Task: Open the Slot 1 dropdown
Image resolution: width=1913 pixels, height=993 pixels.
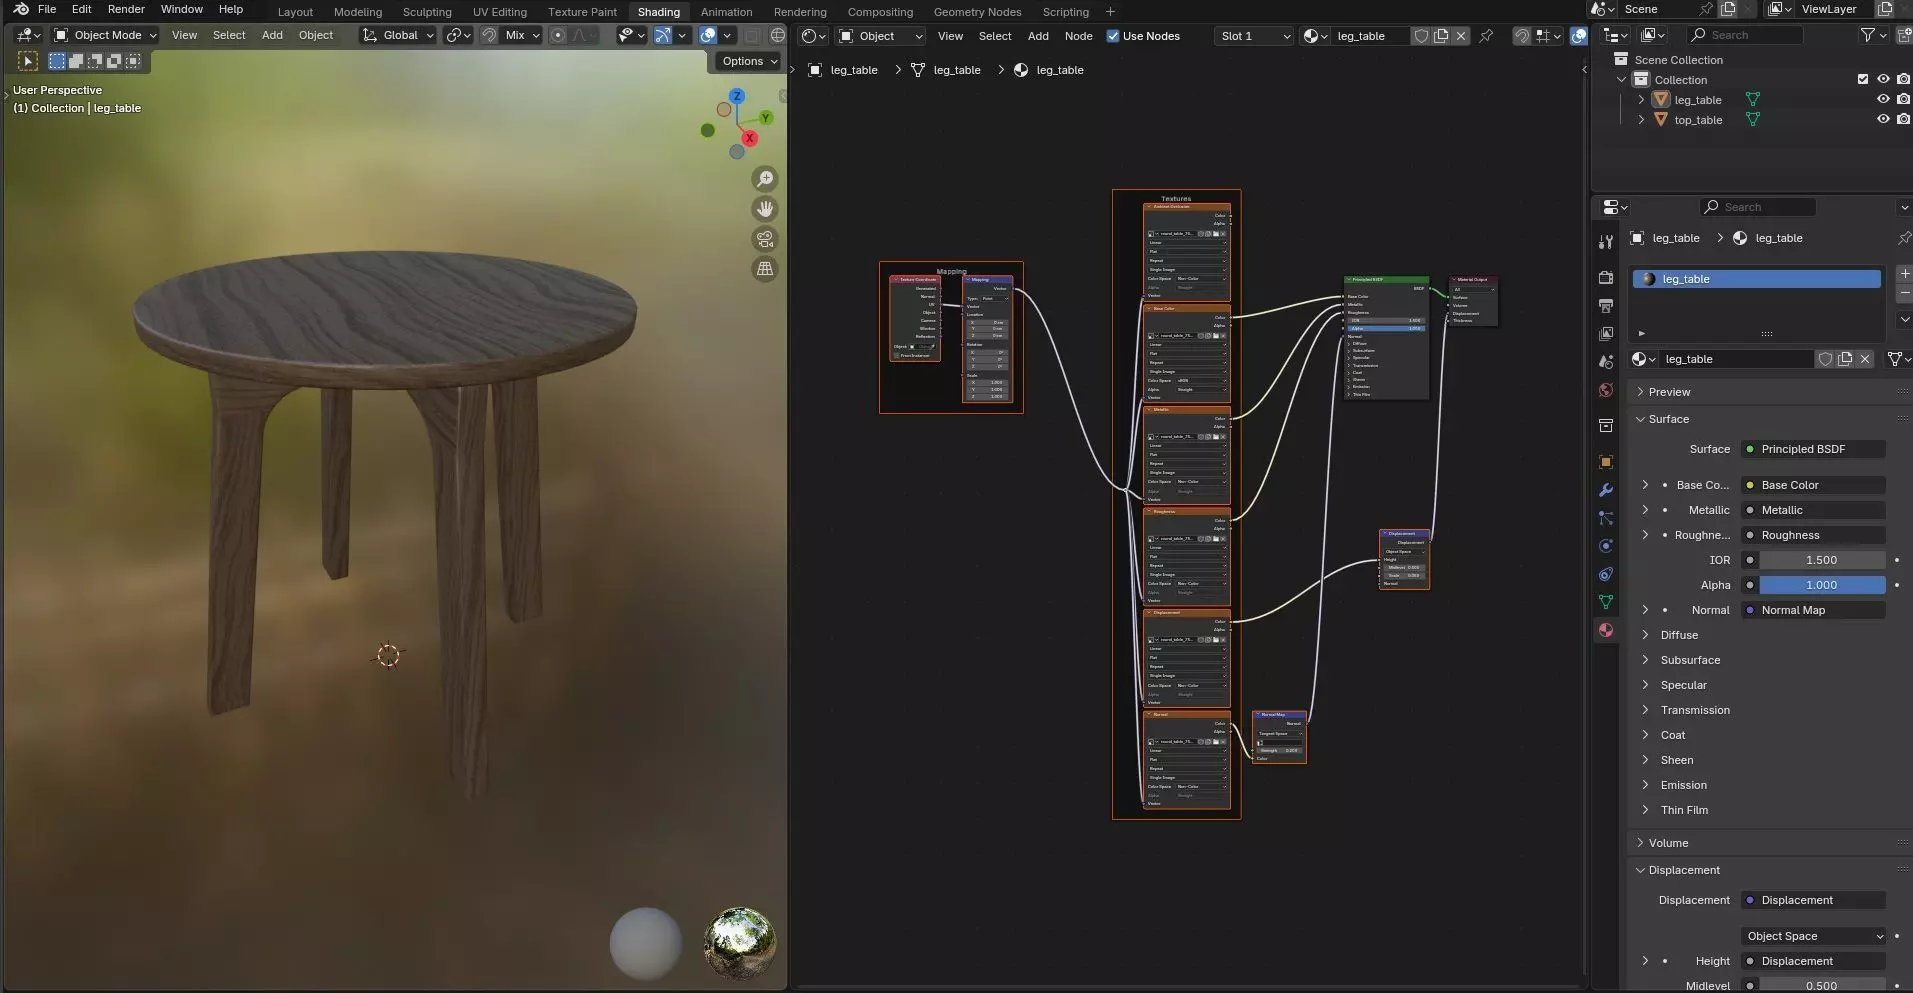Action: pos(1254,36)
